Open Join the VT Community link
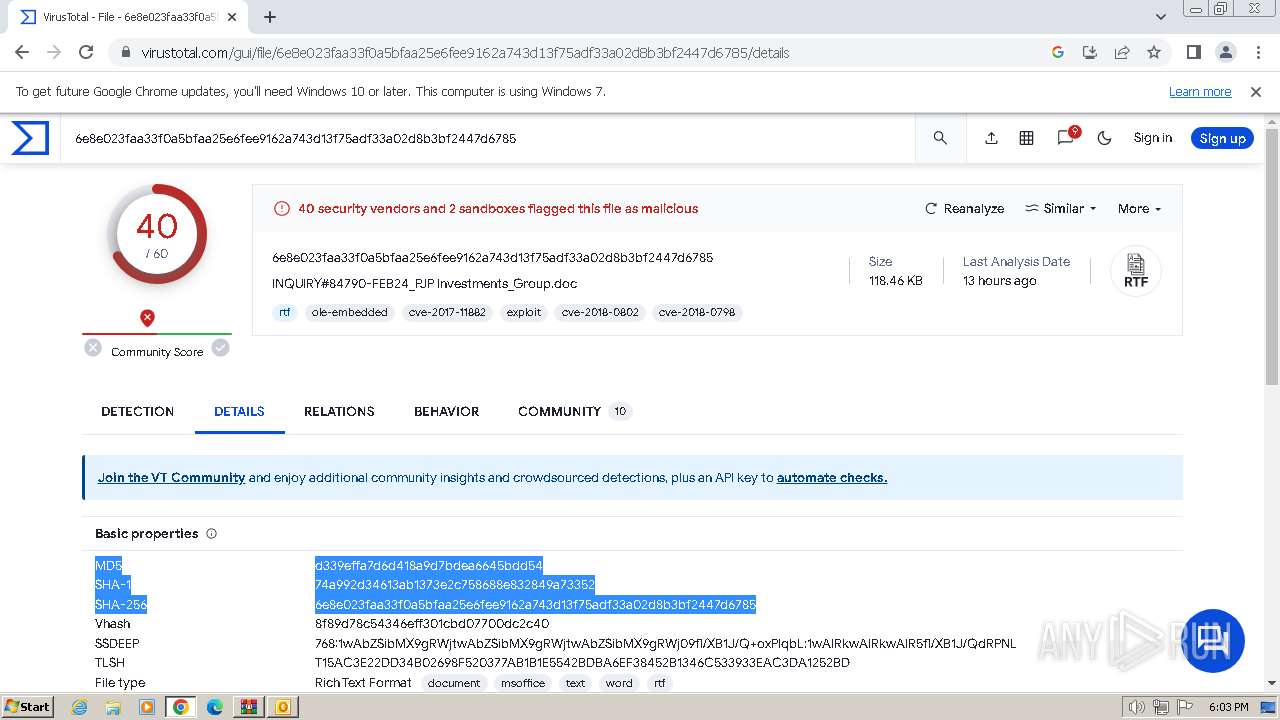The height and width of the screenshot is (720, 1280). pos(171,477)
